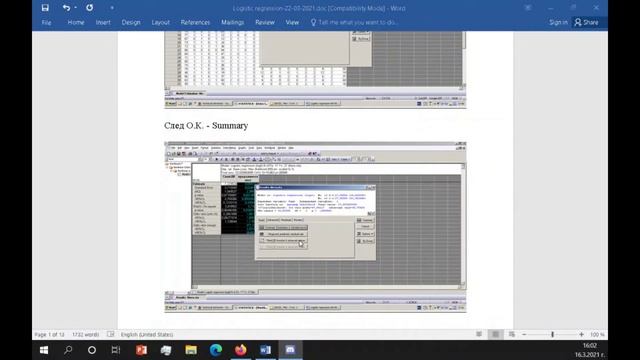Click the word count in status bar
Screen dimensions: 640x360
85,334
